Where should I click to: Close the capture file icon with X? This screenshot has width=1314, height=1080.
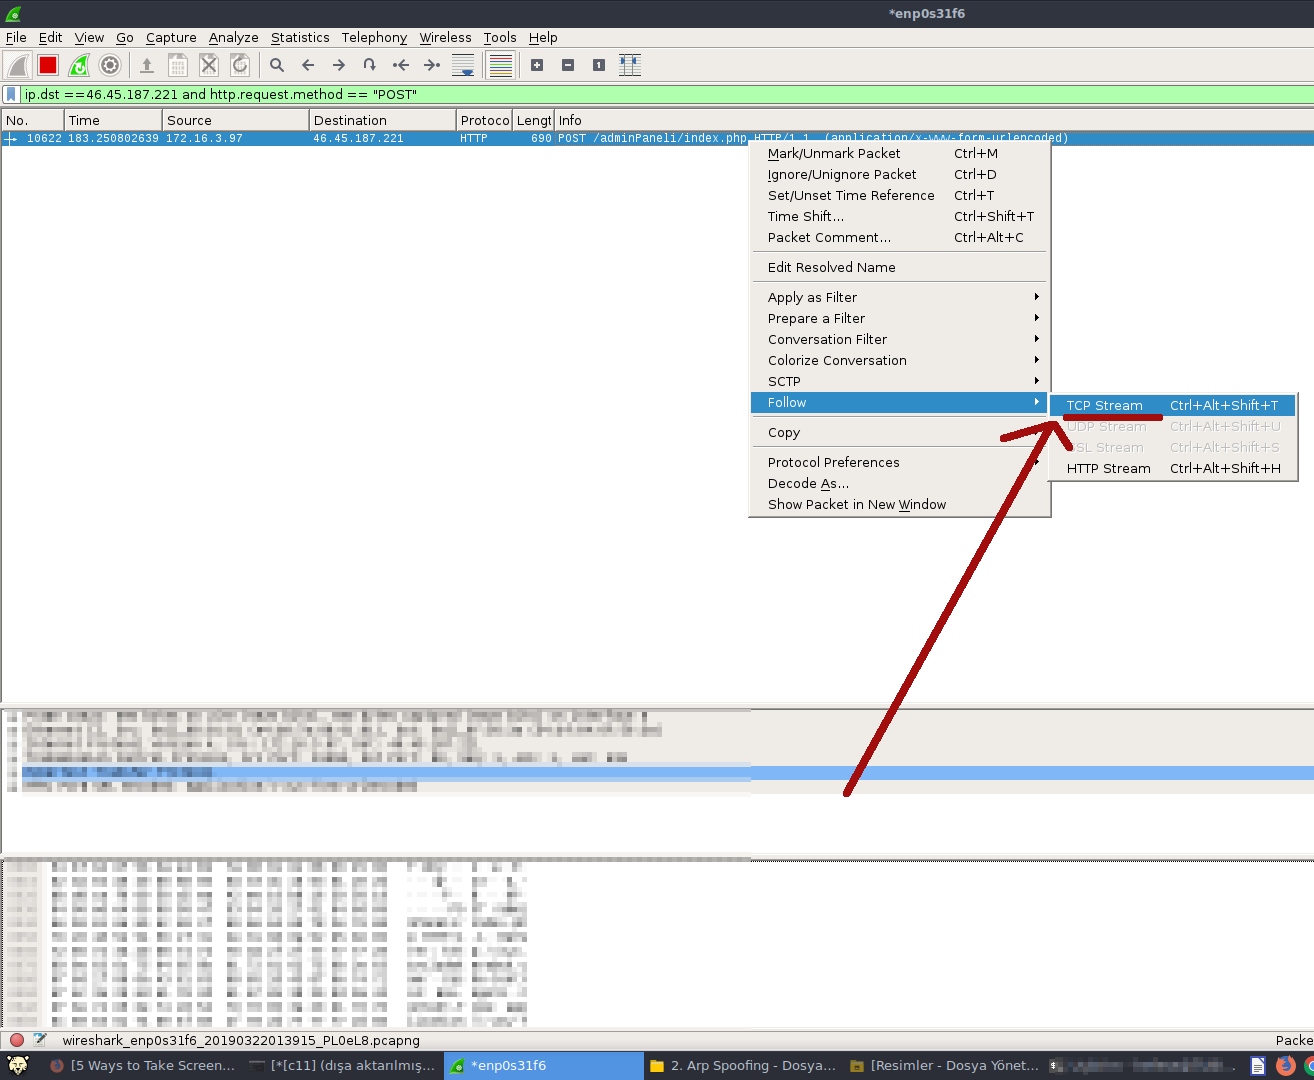click(x=209, y=66)
